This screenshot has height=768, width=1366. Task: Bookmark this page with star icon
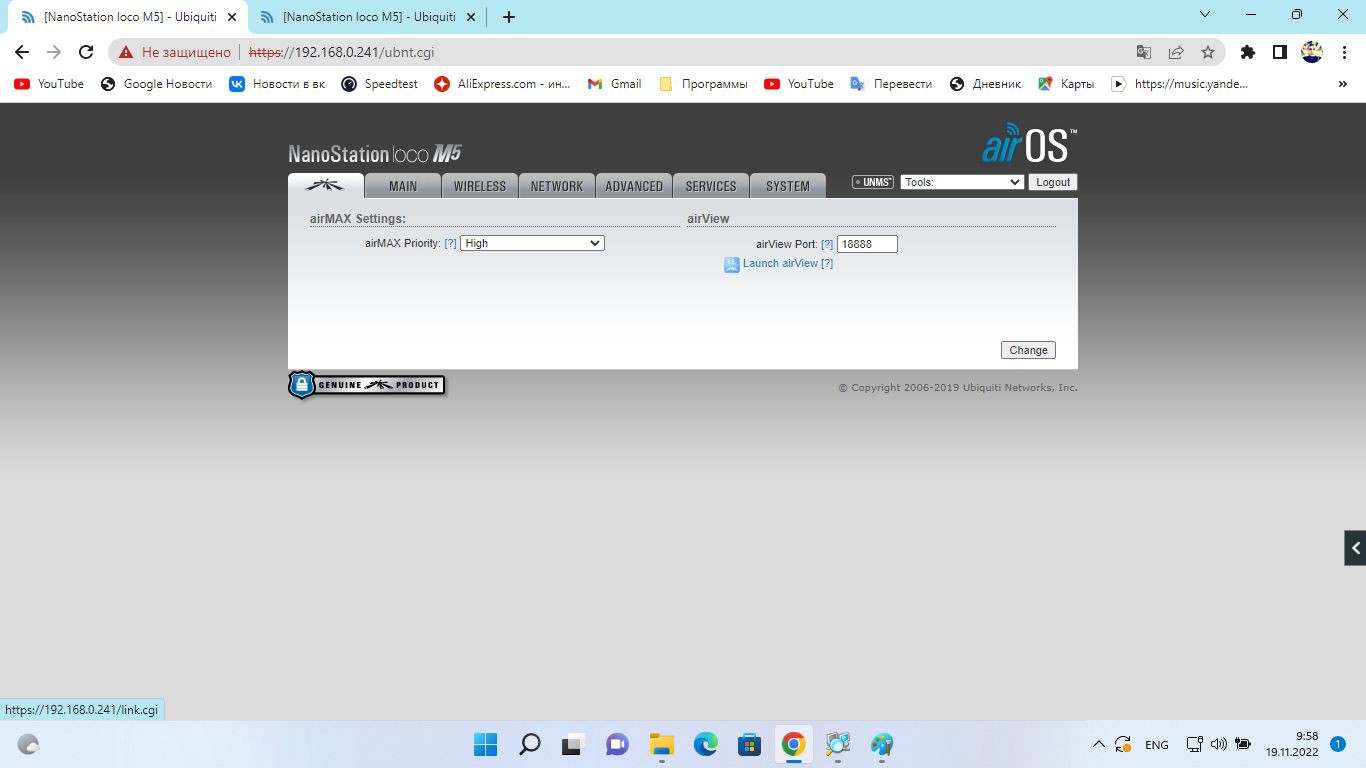(1208, 52)
